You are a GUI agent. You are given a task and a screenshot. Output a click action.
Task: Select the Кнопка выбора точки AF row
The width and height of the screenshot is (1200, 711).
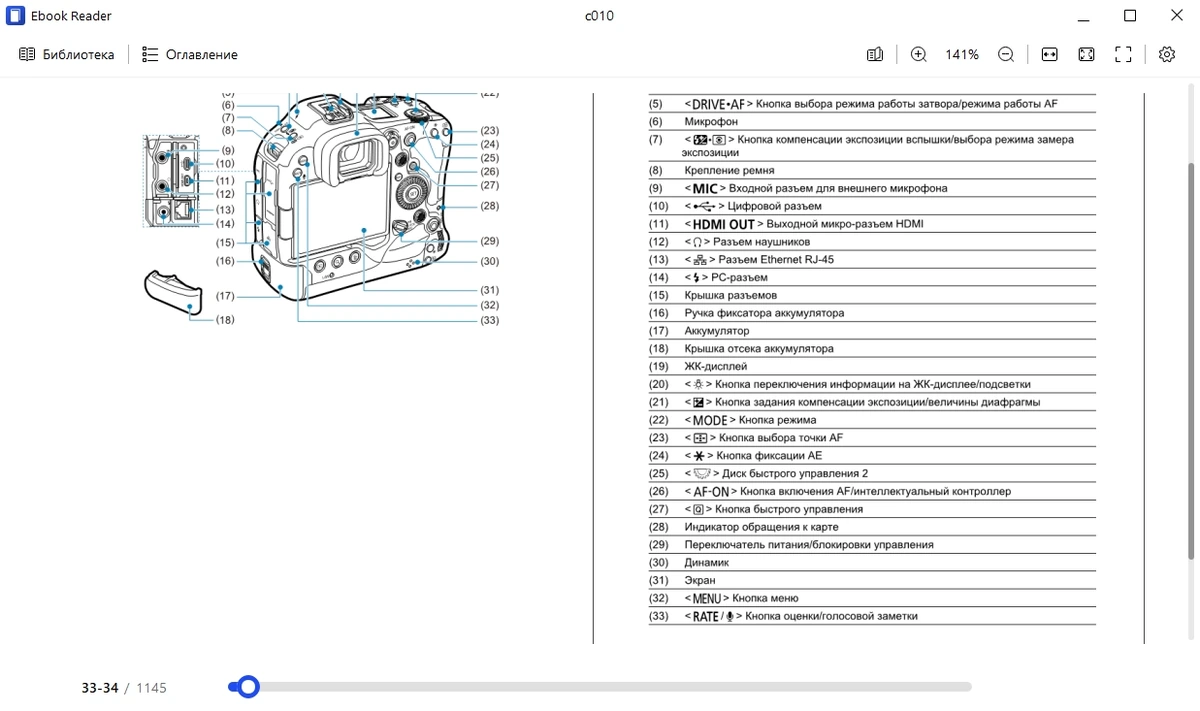tap(872, 438)
